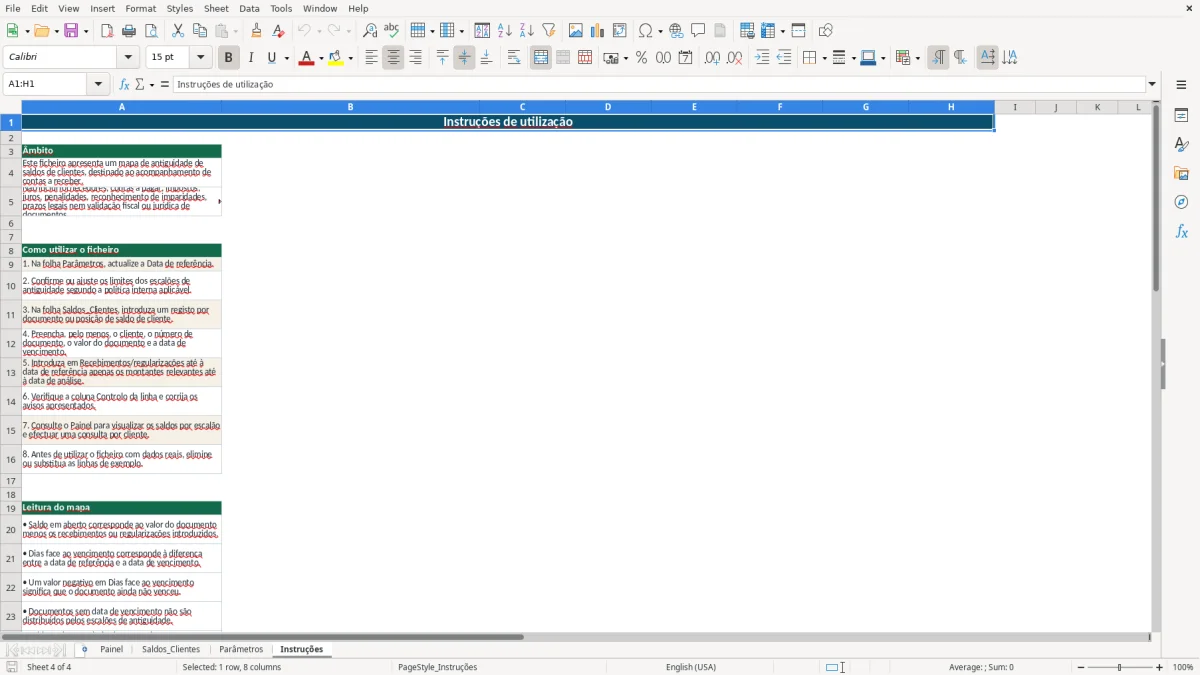Activate Clone Formatting paintbrush
The image size is (1200, 675).
pyautogui.click(x=257, y=31)
